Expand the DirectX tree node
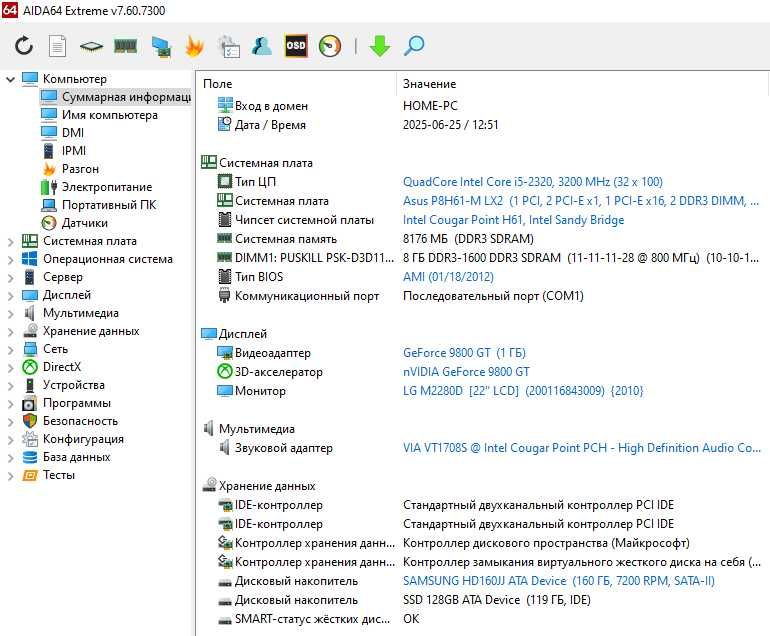The width and height of the screenshot is (770, 636). (10, 368)
